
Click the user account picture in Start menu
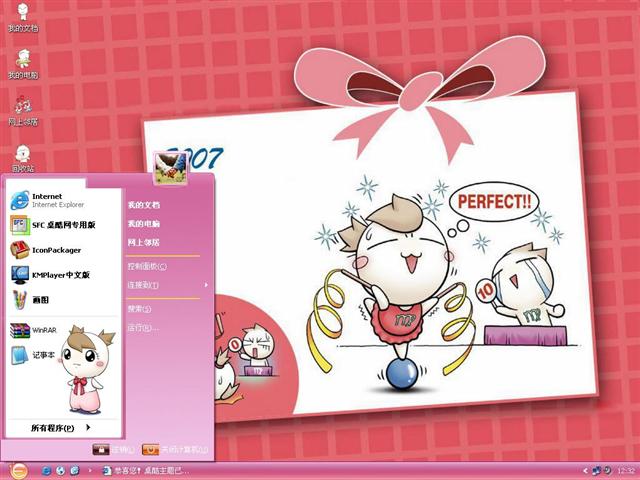[171, 168]
